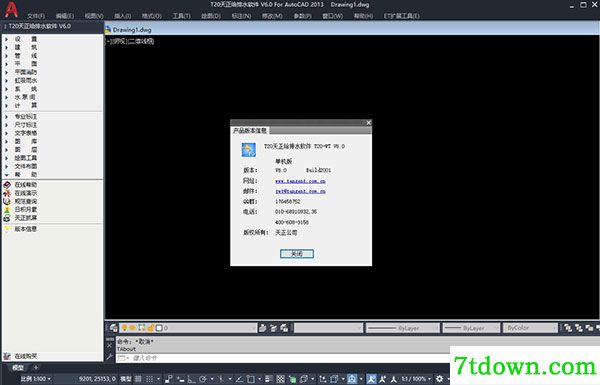Click the Drawing1.dwg file icon on the document tab

[x=108, y=29]
